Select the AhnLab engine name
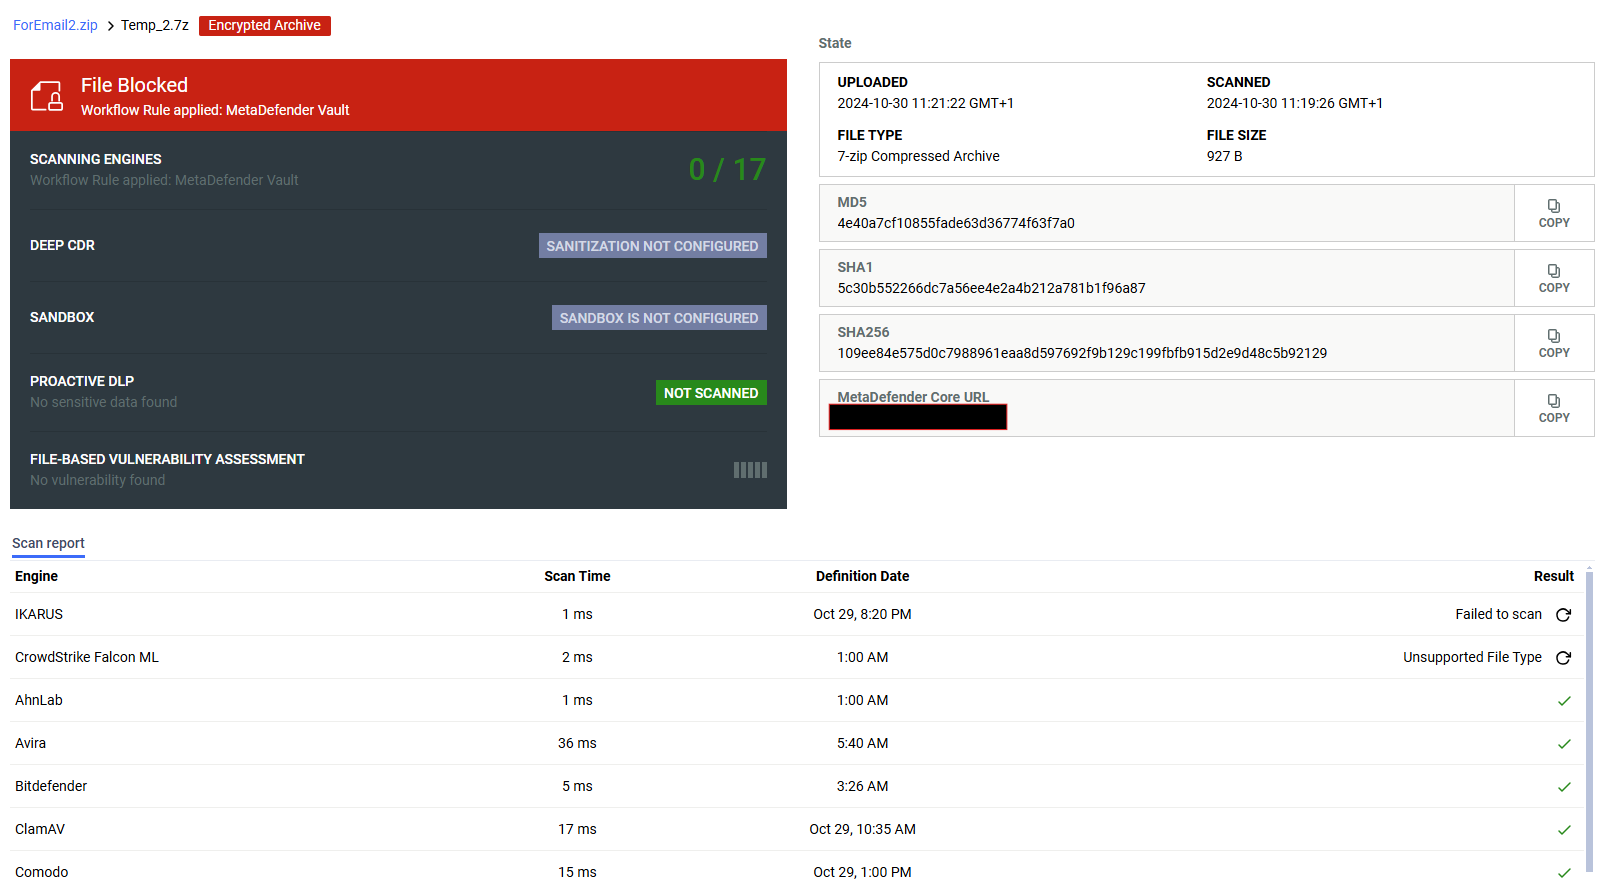This screenshot has height=893, width=1602. point(39,700)
